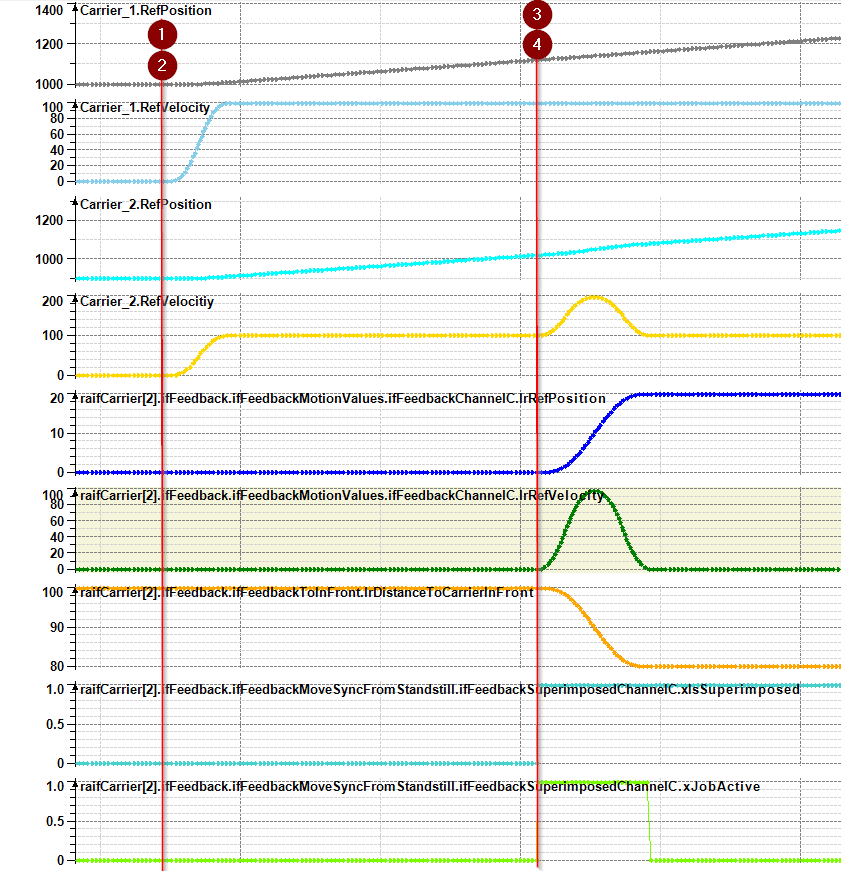Viewport: 841px width, 871px height.
Task: Click the ChannelC lrRefVelocity trace label
Action: coord(342,494)
